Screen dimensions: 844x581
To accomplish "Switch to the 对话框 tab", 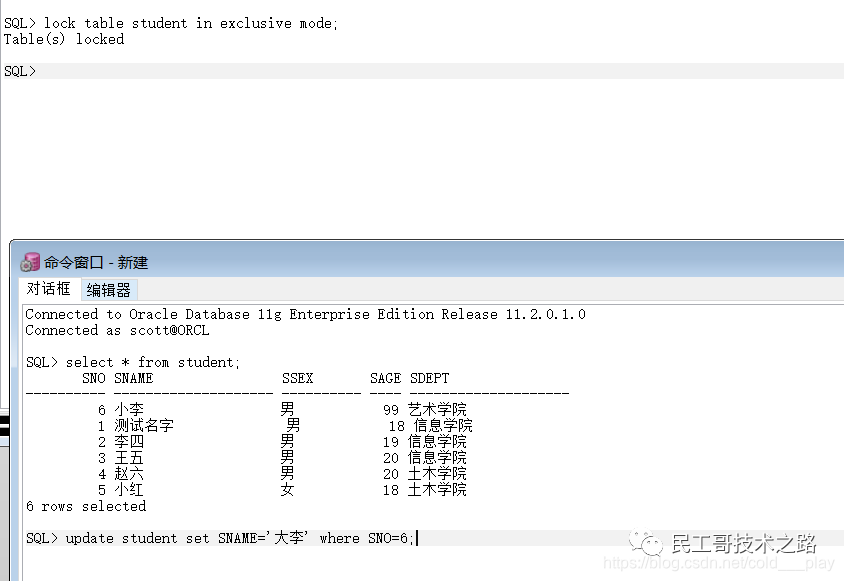I will 48,289.
